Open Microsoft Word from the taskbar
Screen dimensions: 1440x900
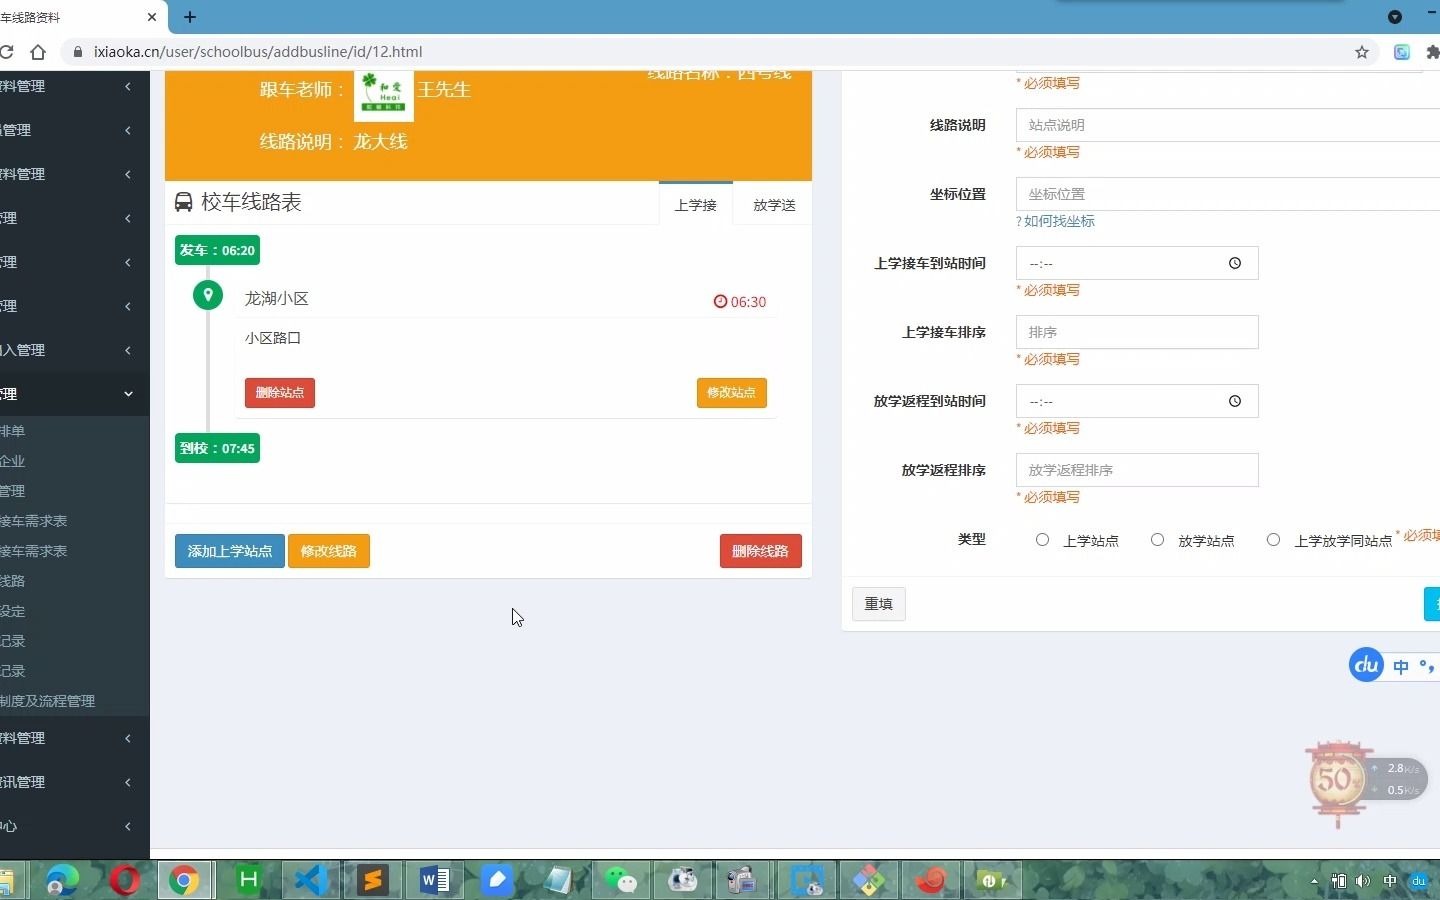point(432,881)
